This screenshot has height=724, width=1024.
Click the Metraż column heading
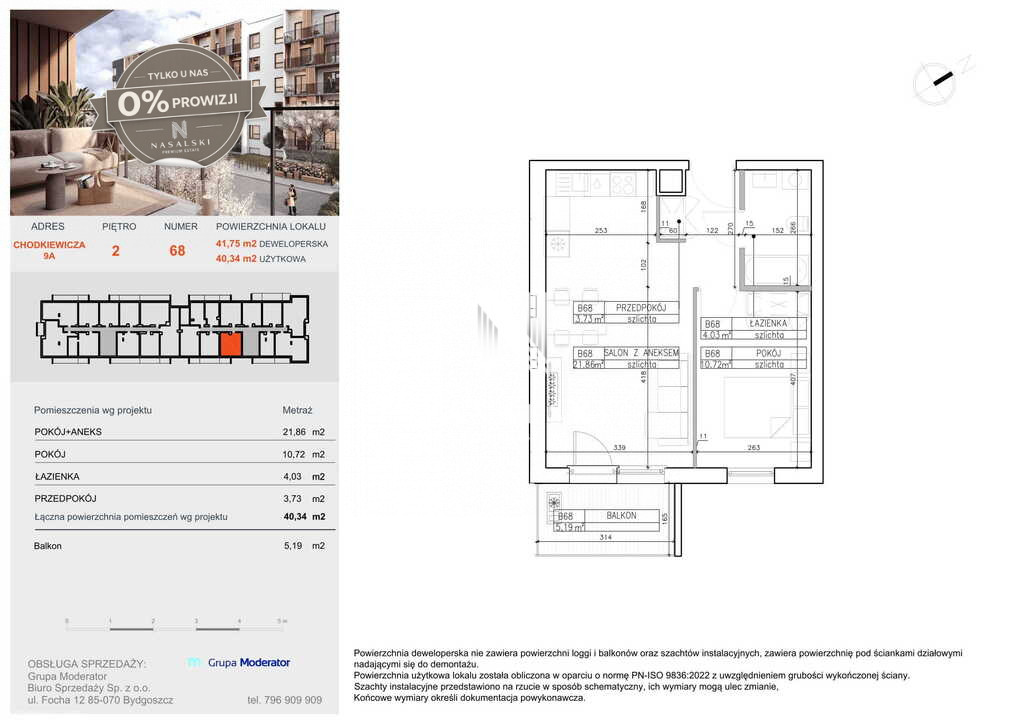(x=297, y=410)
